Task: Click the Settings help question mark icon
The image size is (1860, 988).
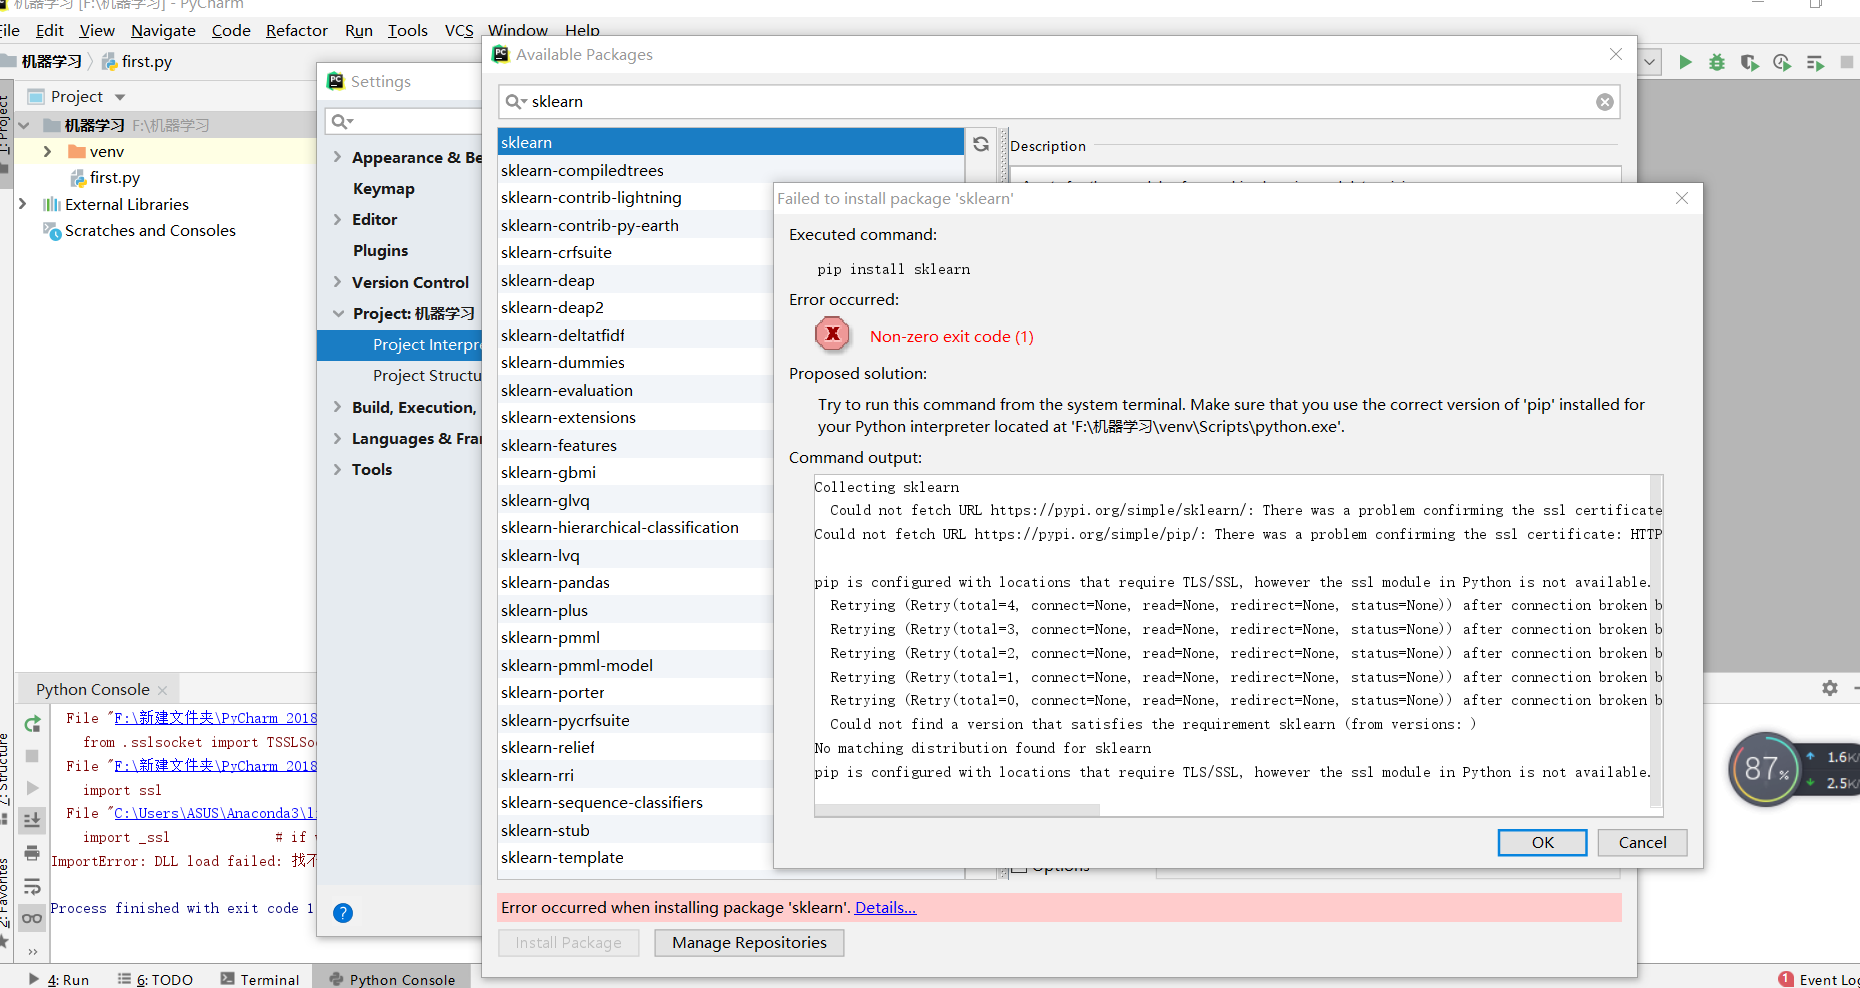Action: tap(343, 913)
